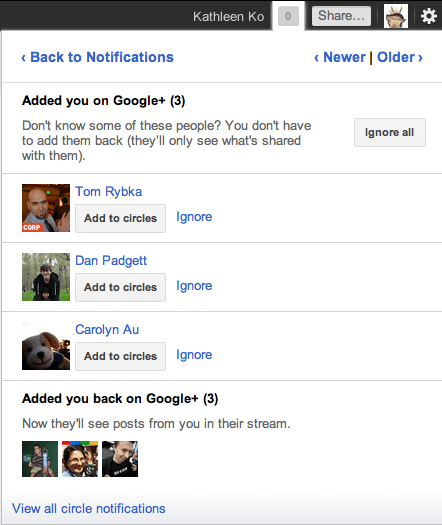442x525 pixels.
Task: Open Carolyn Au's teddy bear profile photo
Action: [x=46, y=346]
